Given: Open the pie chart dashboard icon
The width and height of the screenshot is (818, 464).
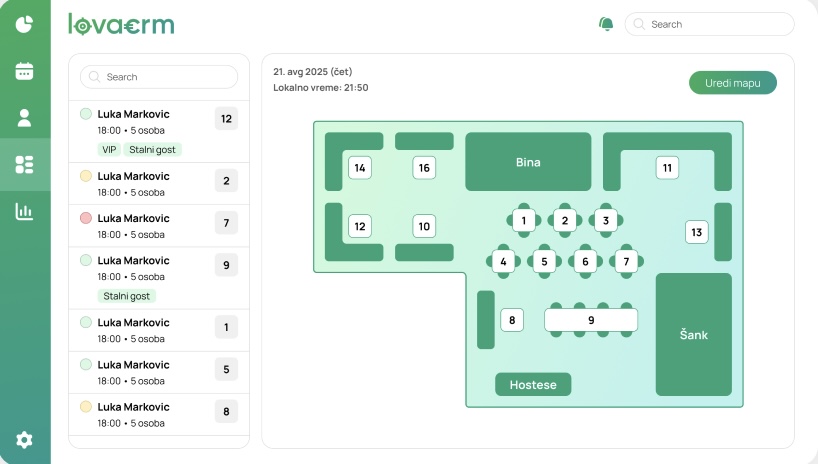Looking at the screenshot, I should click(25, 24).
